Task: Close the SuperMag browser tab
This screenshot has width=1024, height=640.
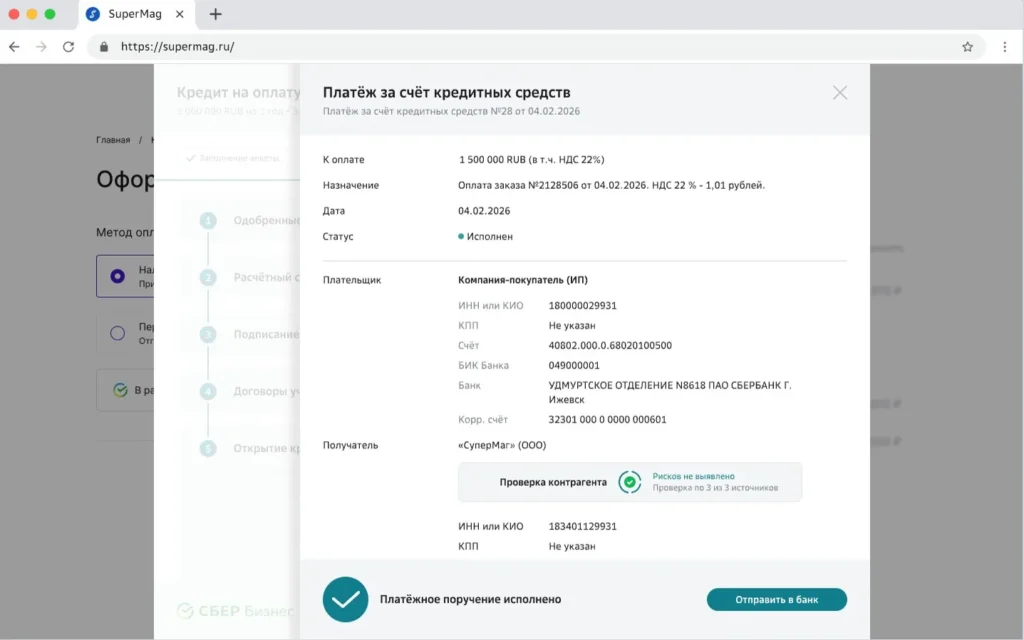Action: [180, 14]
